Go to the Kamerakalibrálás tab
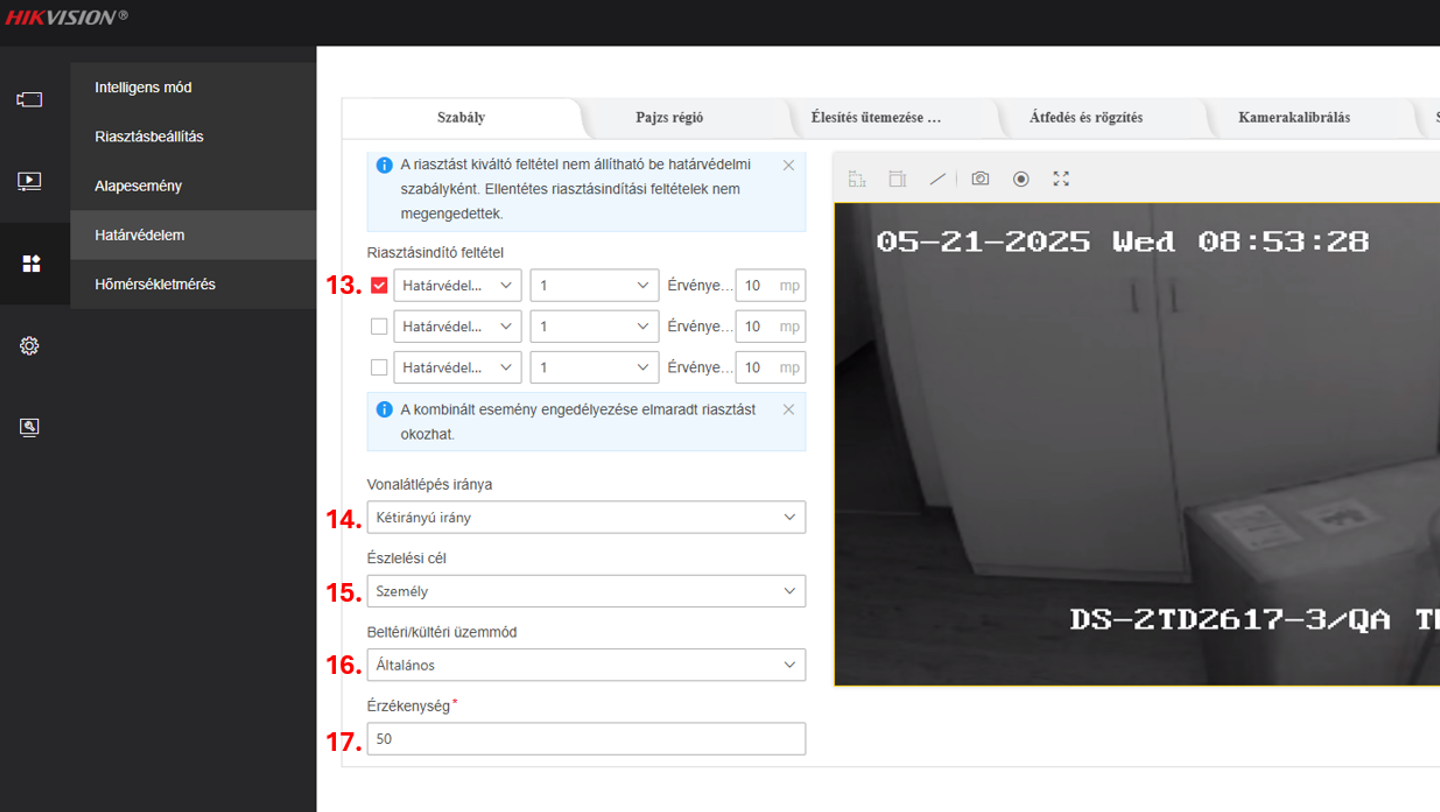The width and height of the screenshot is (1440, 812). pos(1294,117)
